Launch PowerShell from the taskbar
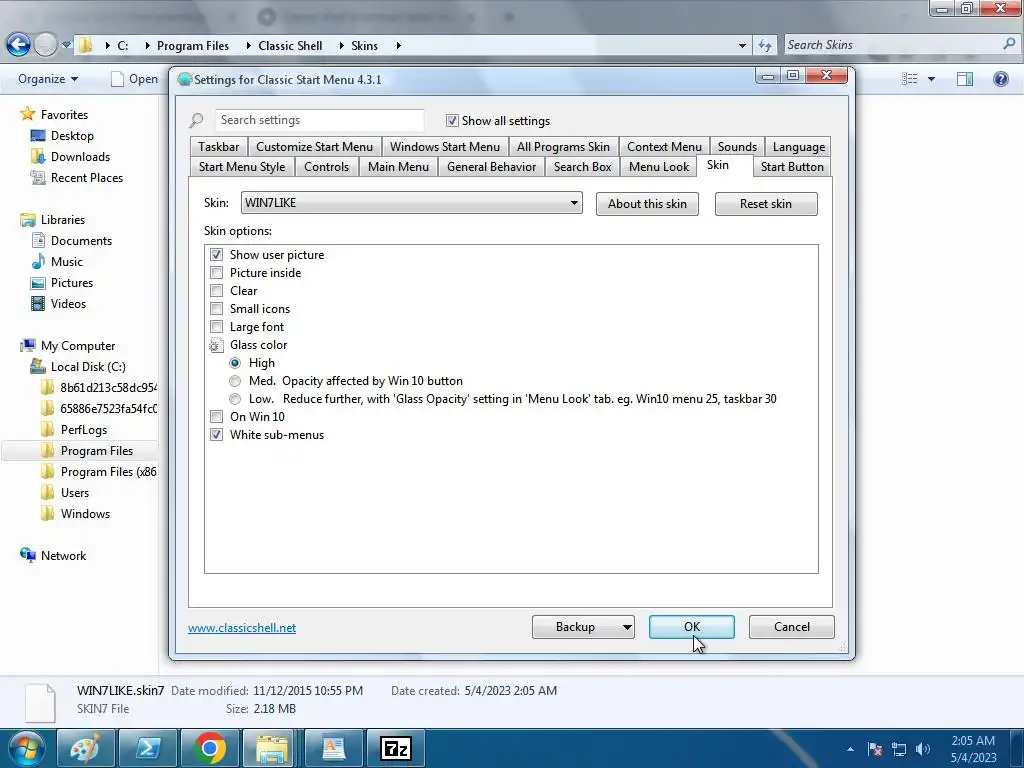Screen dimensions: 1024x768 (147, 748)
